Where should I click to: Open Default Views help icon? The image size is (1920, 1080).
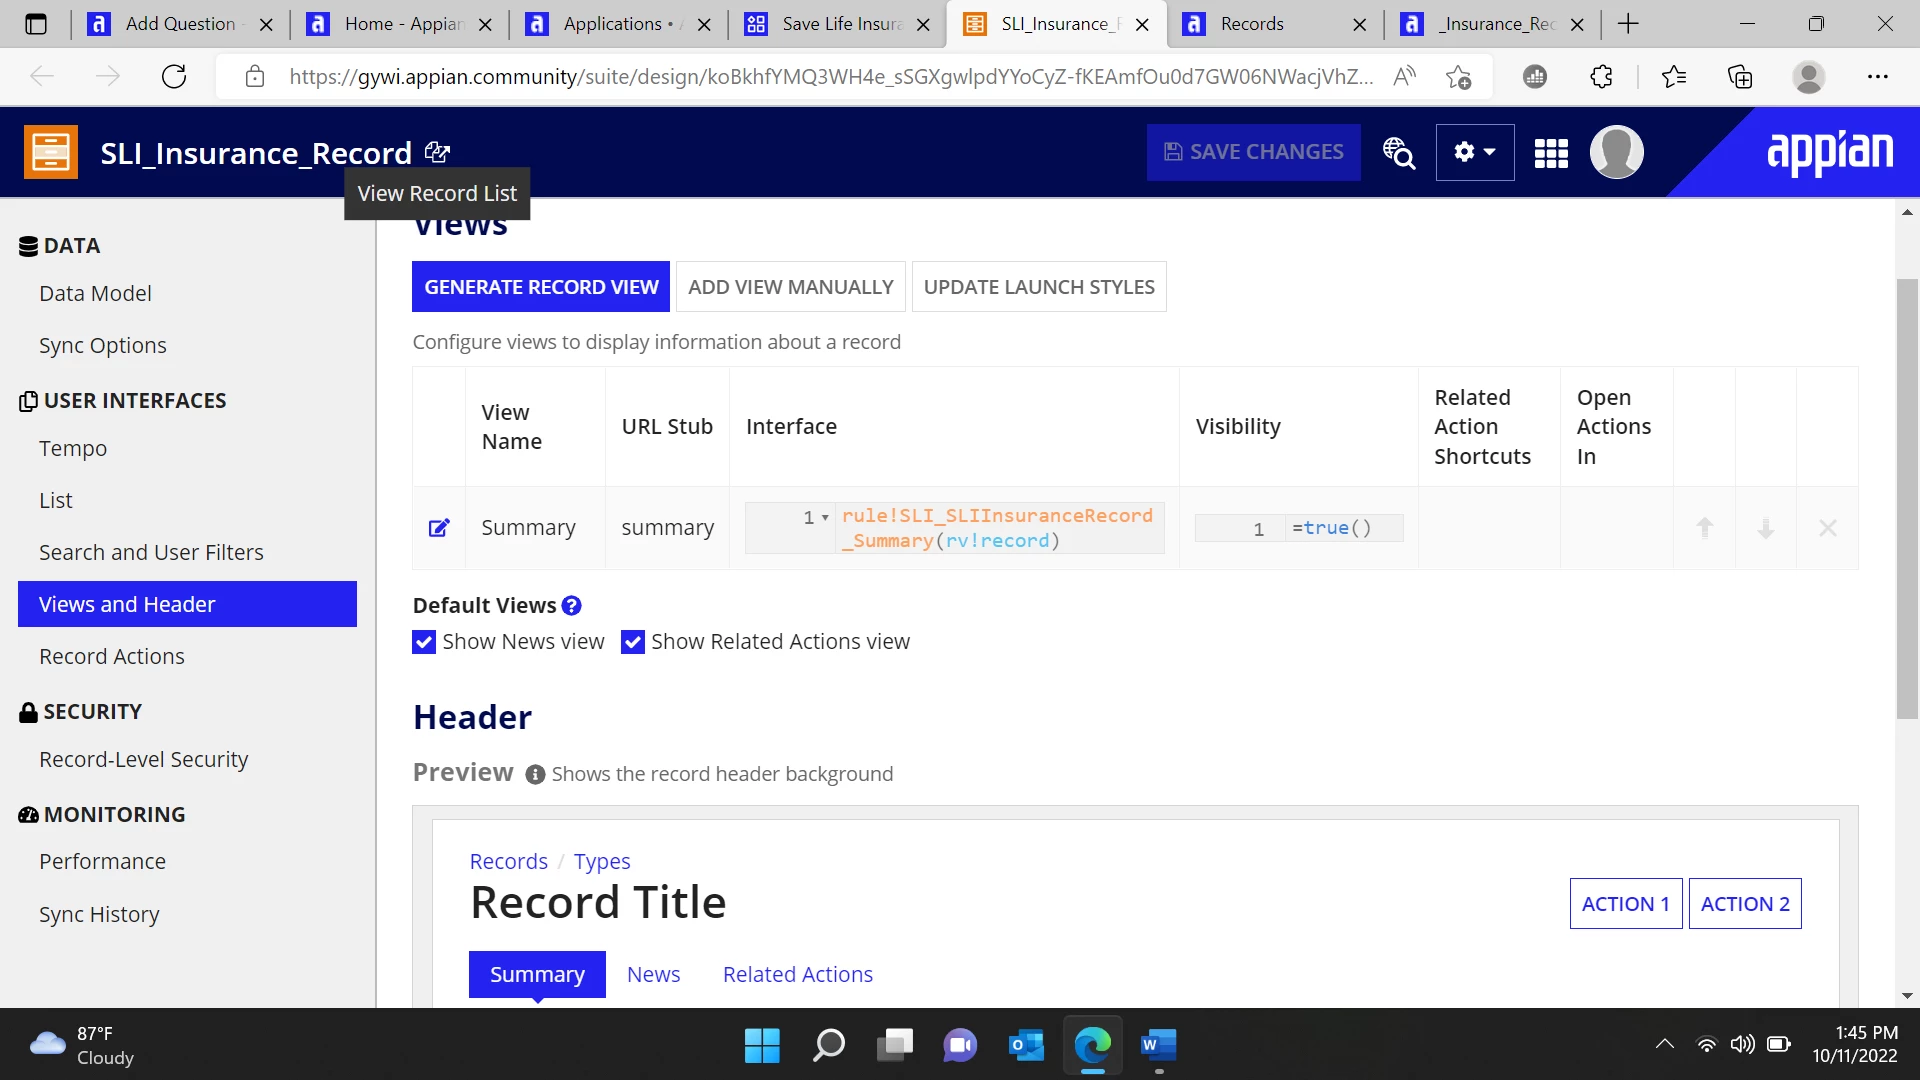click(571, 606)
